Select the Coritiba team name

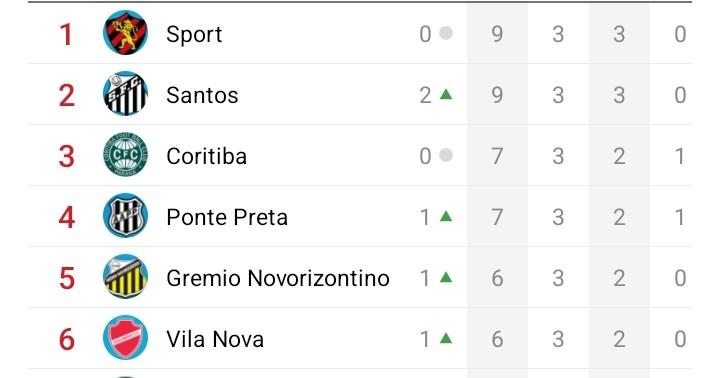coord(207,156)
